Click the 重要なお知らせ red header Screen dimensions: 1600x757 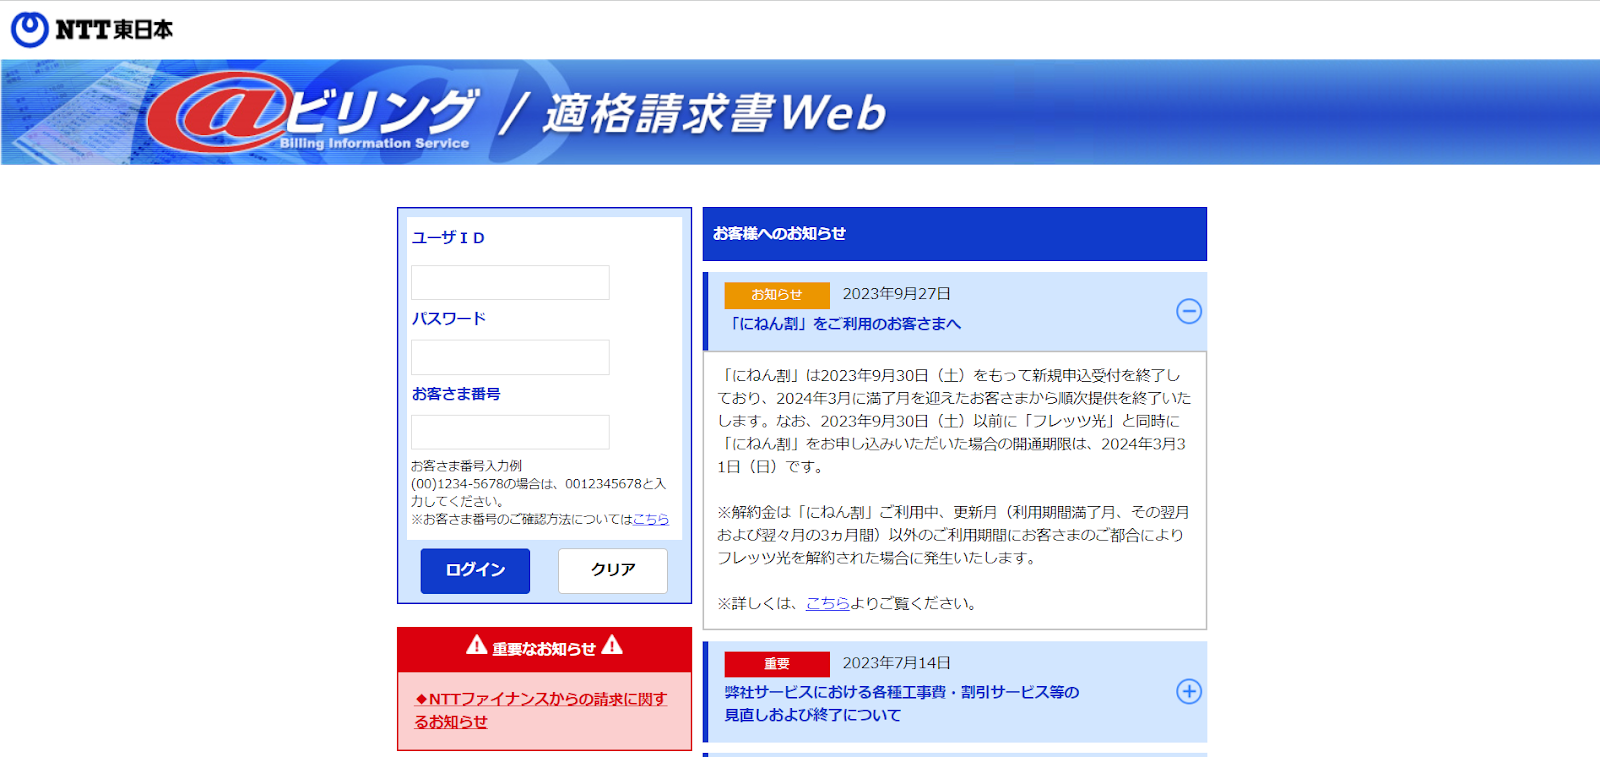click(544, 649)
